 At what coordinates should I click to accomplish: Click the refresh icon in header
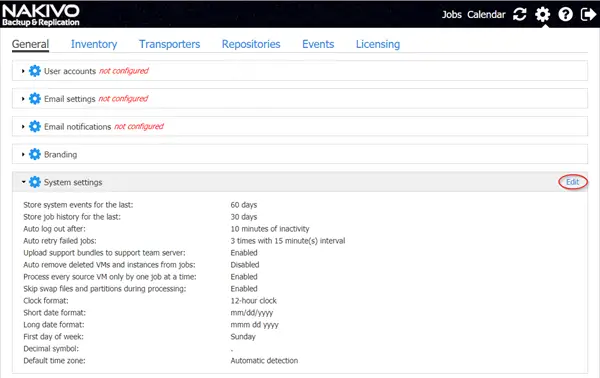(520, 15)
